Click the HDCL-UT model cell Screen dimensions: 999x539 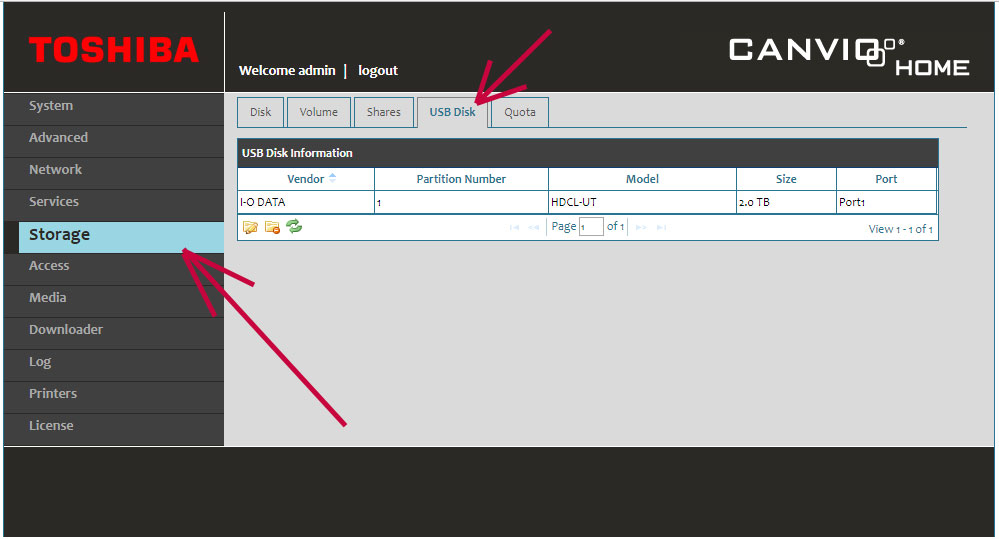tap(642, 202)
